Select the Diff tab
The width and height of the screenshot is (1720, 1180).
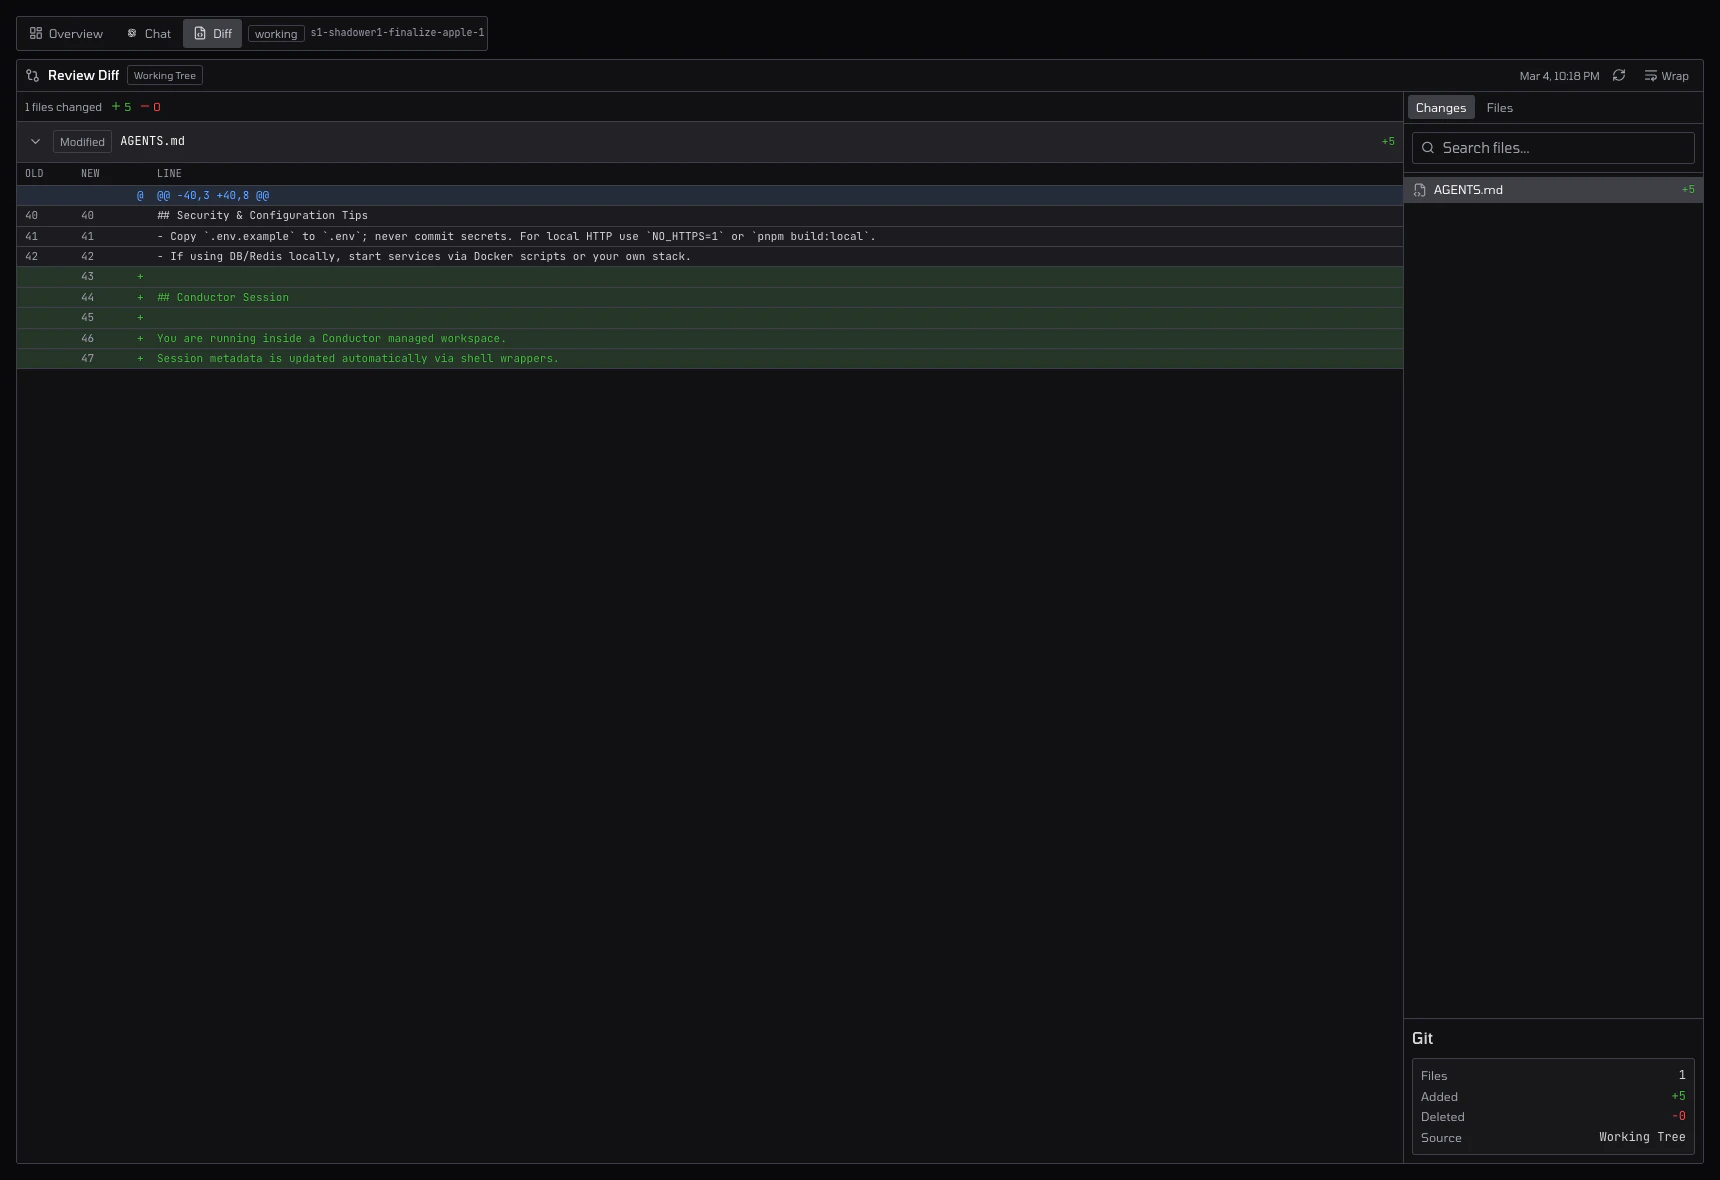coord(212,33)
